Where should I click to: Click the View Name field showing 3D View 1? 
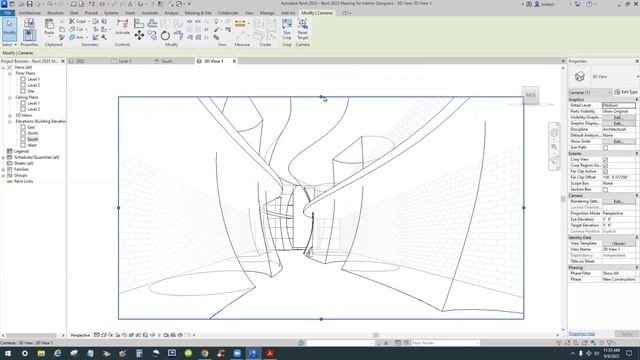point(619,249)
